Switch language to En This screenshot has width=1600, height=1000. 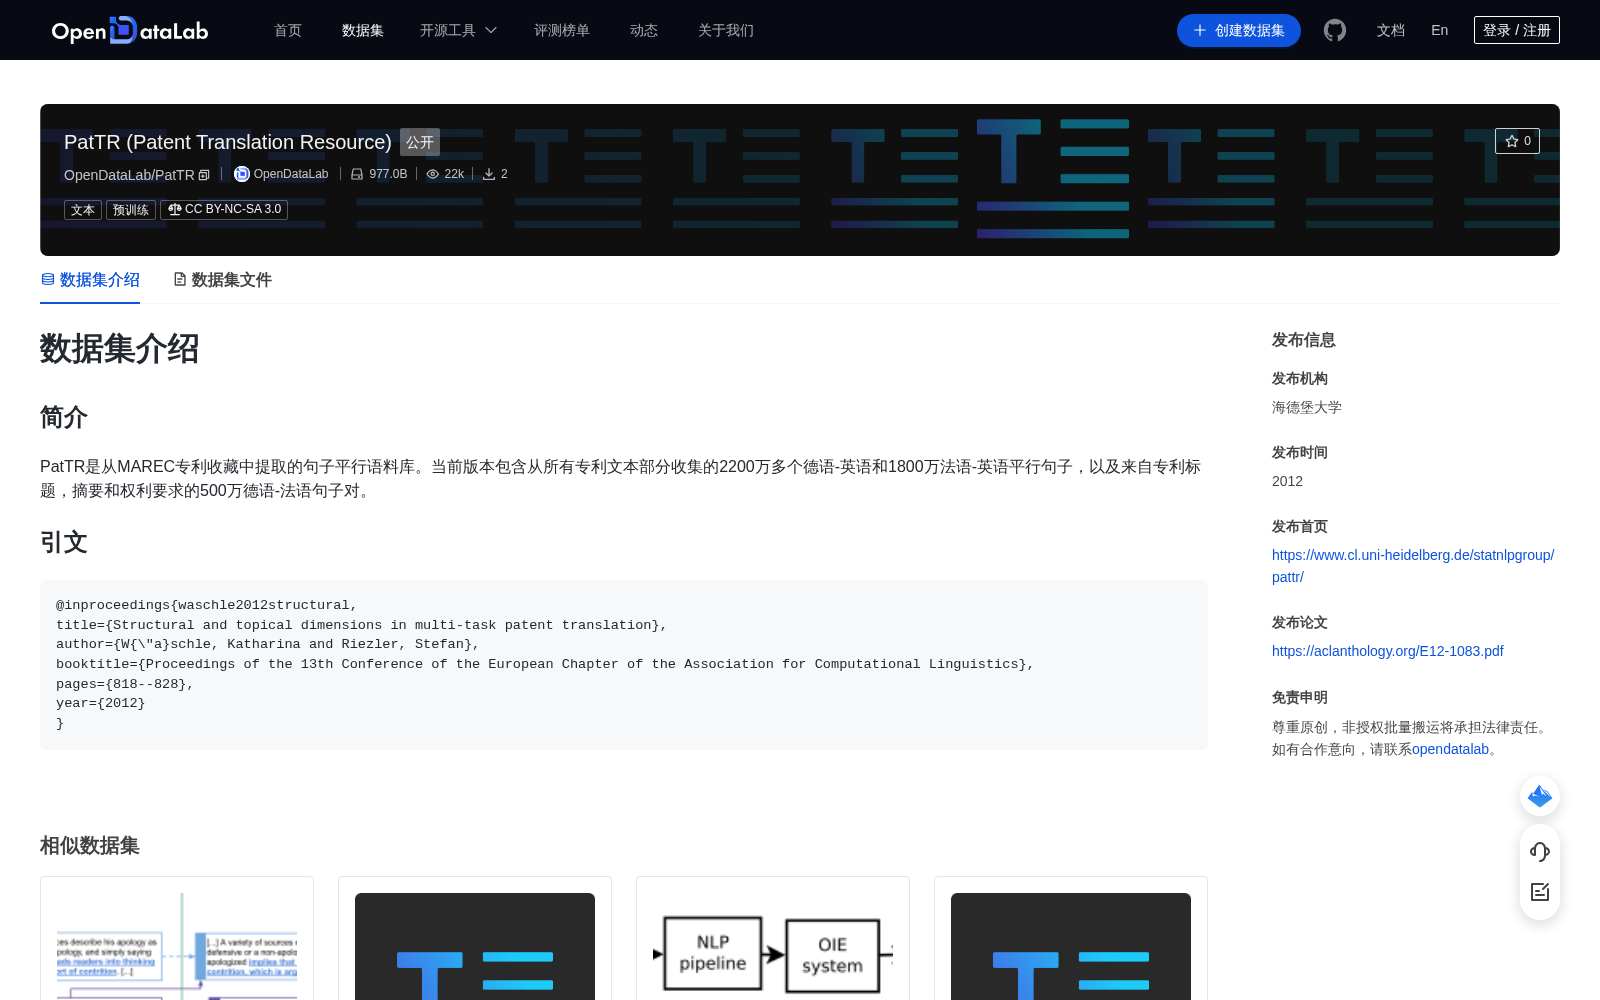1440,30
